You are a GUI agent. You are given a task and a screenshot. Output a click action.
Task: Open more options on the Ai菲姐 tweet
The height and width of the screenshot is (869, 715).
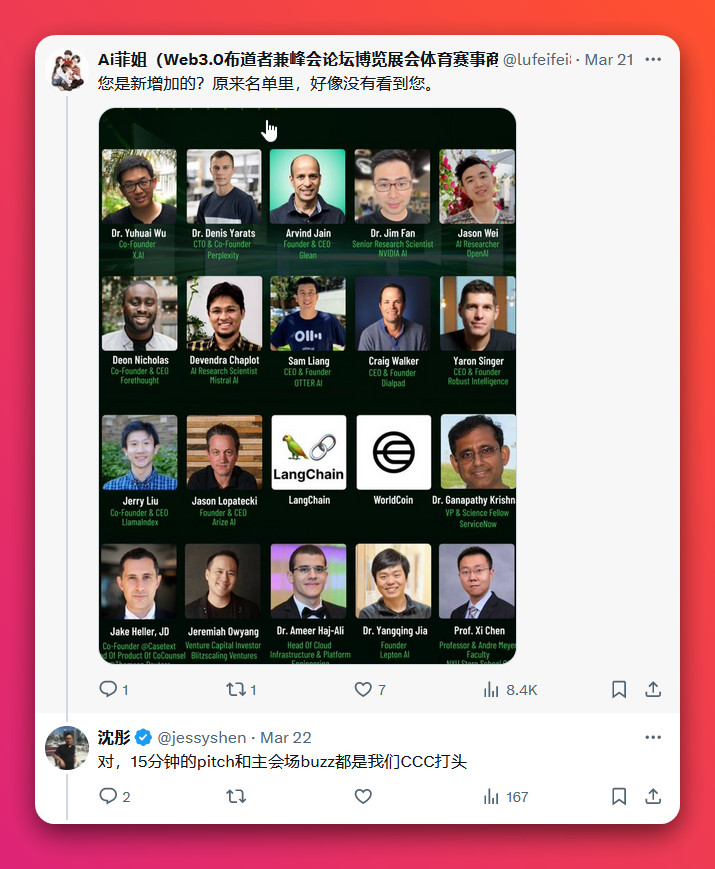point(653,59)
